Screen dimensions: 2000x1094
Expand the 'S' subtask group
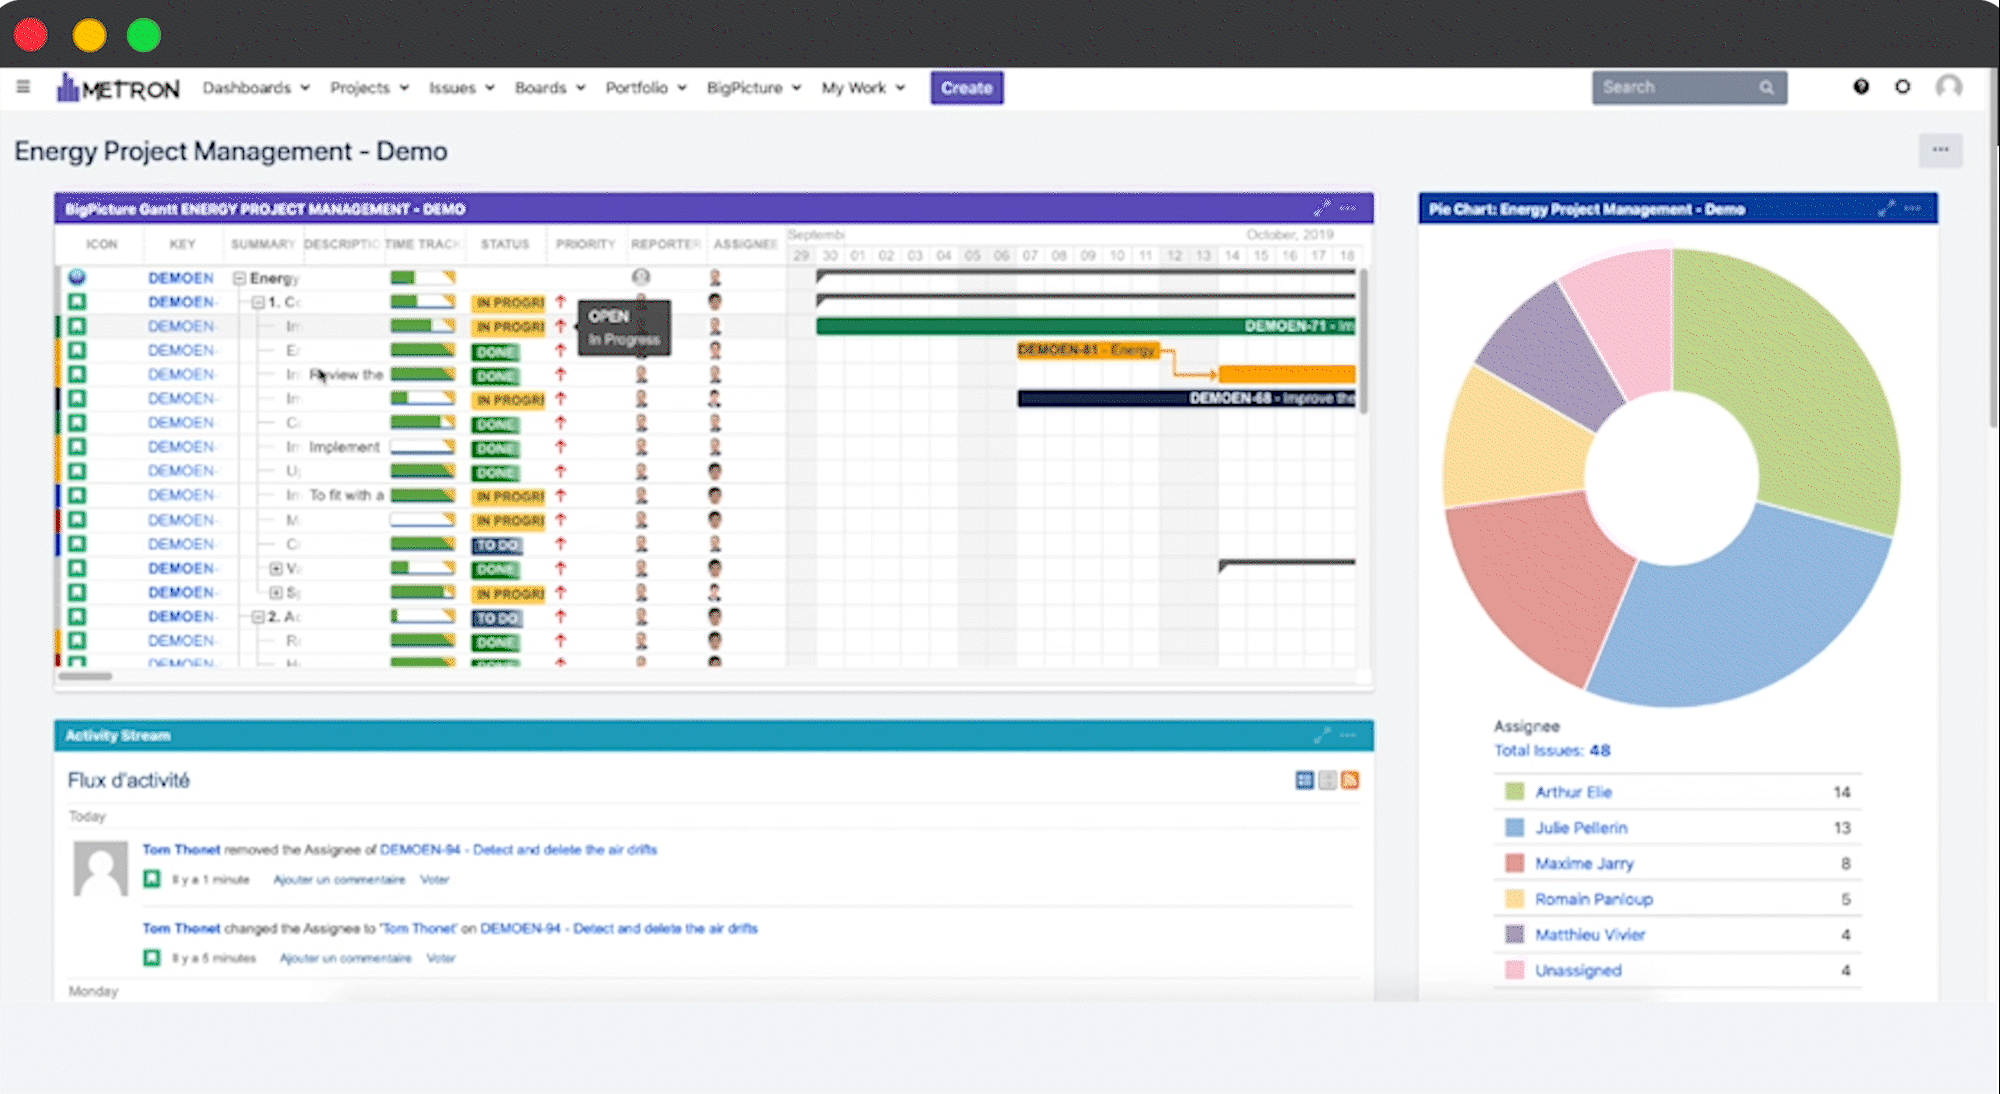[x=276, y=592]
